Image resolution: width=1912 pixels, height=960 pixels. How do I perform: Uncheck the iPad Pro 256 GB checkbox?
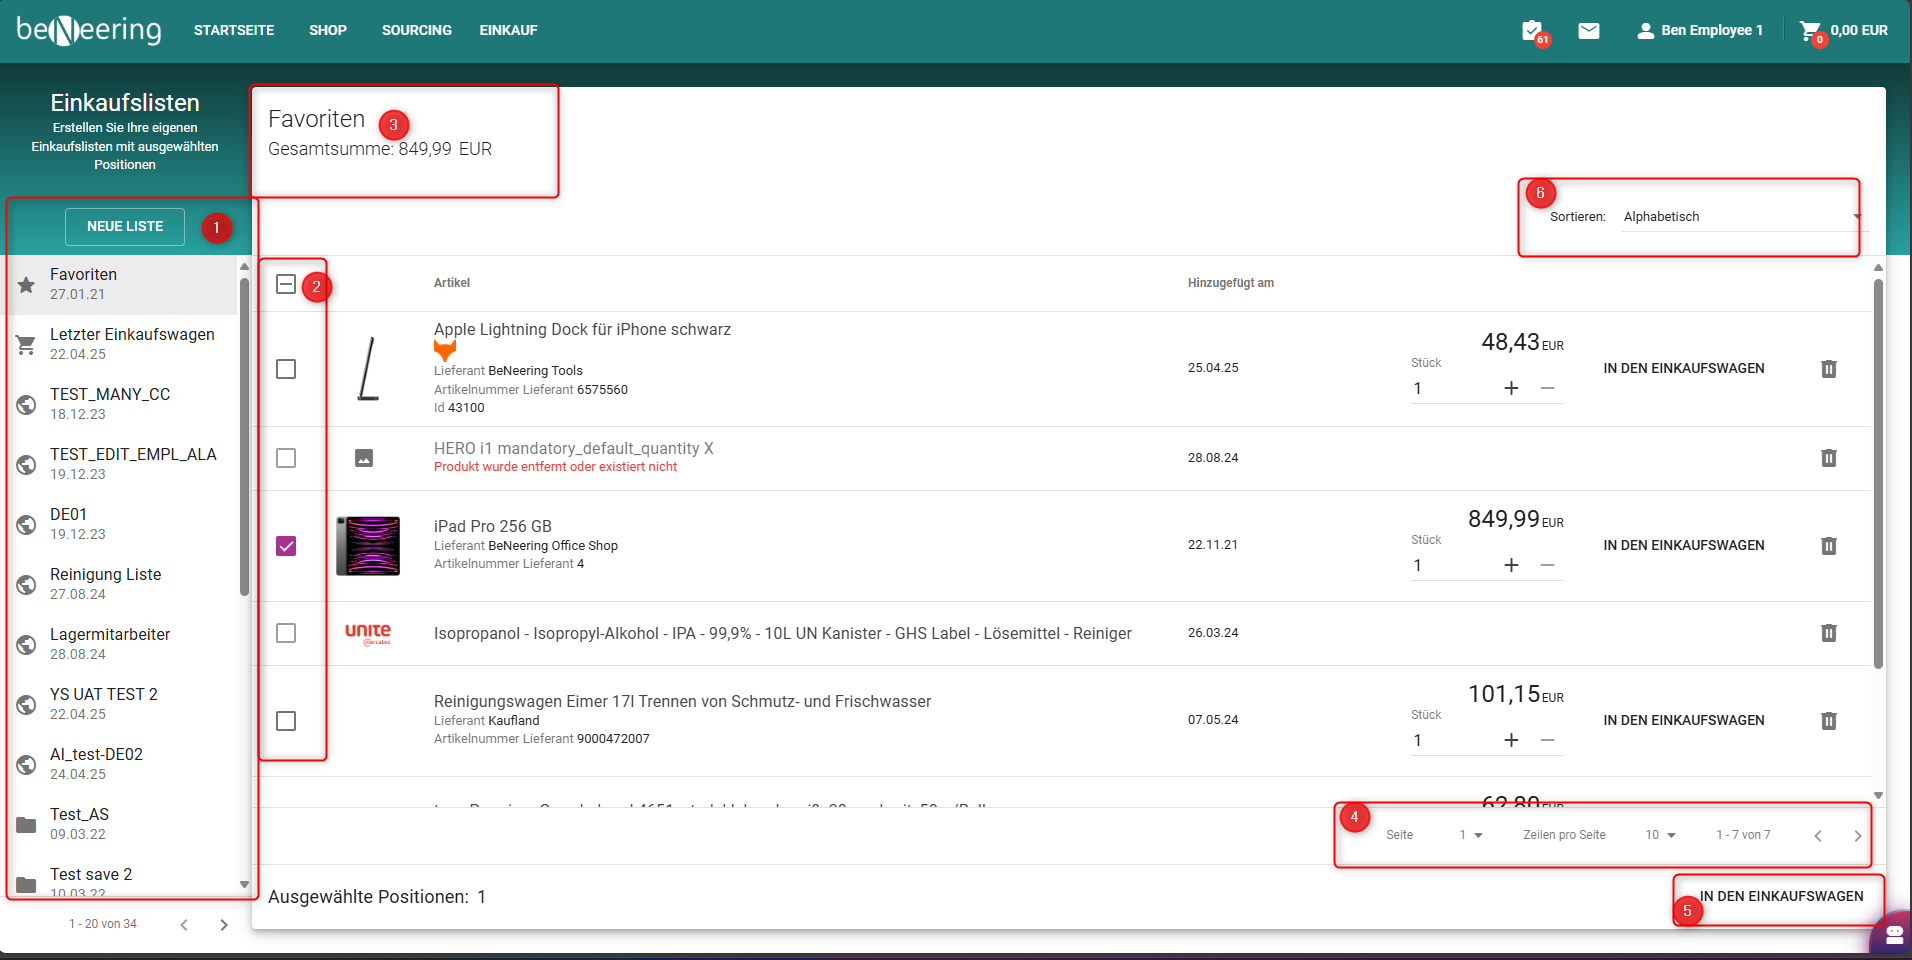(x=286, y=546)
